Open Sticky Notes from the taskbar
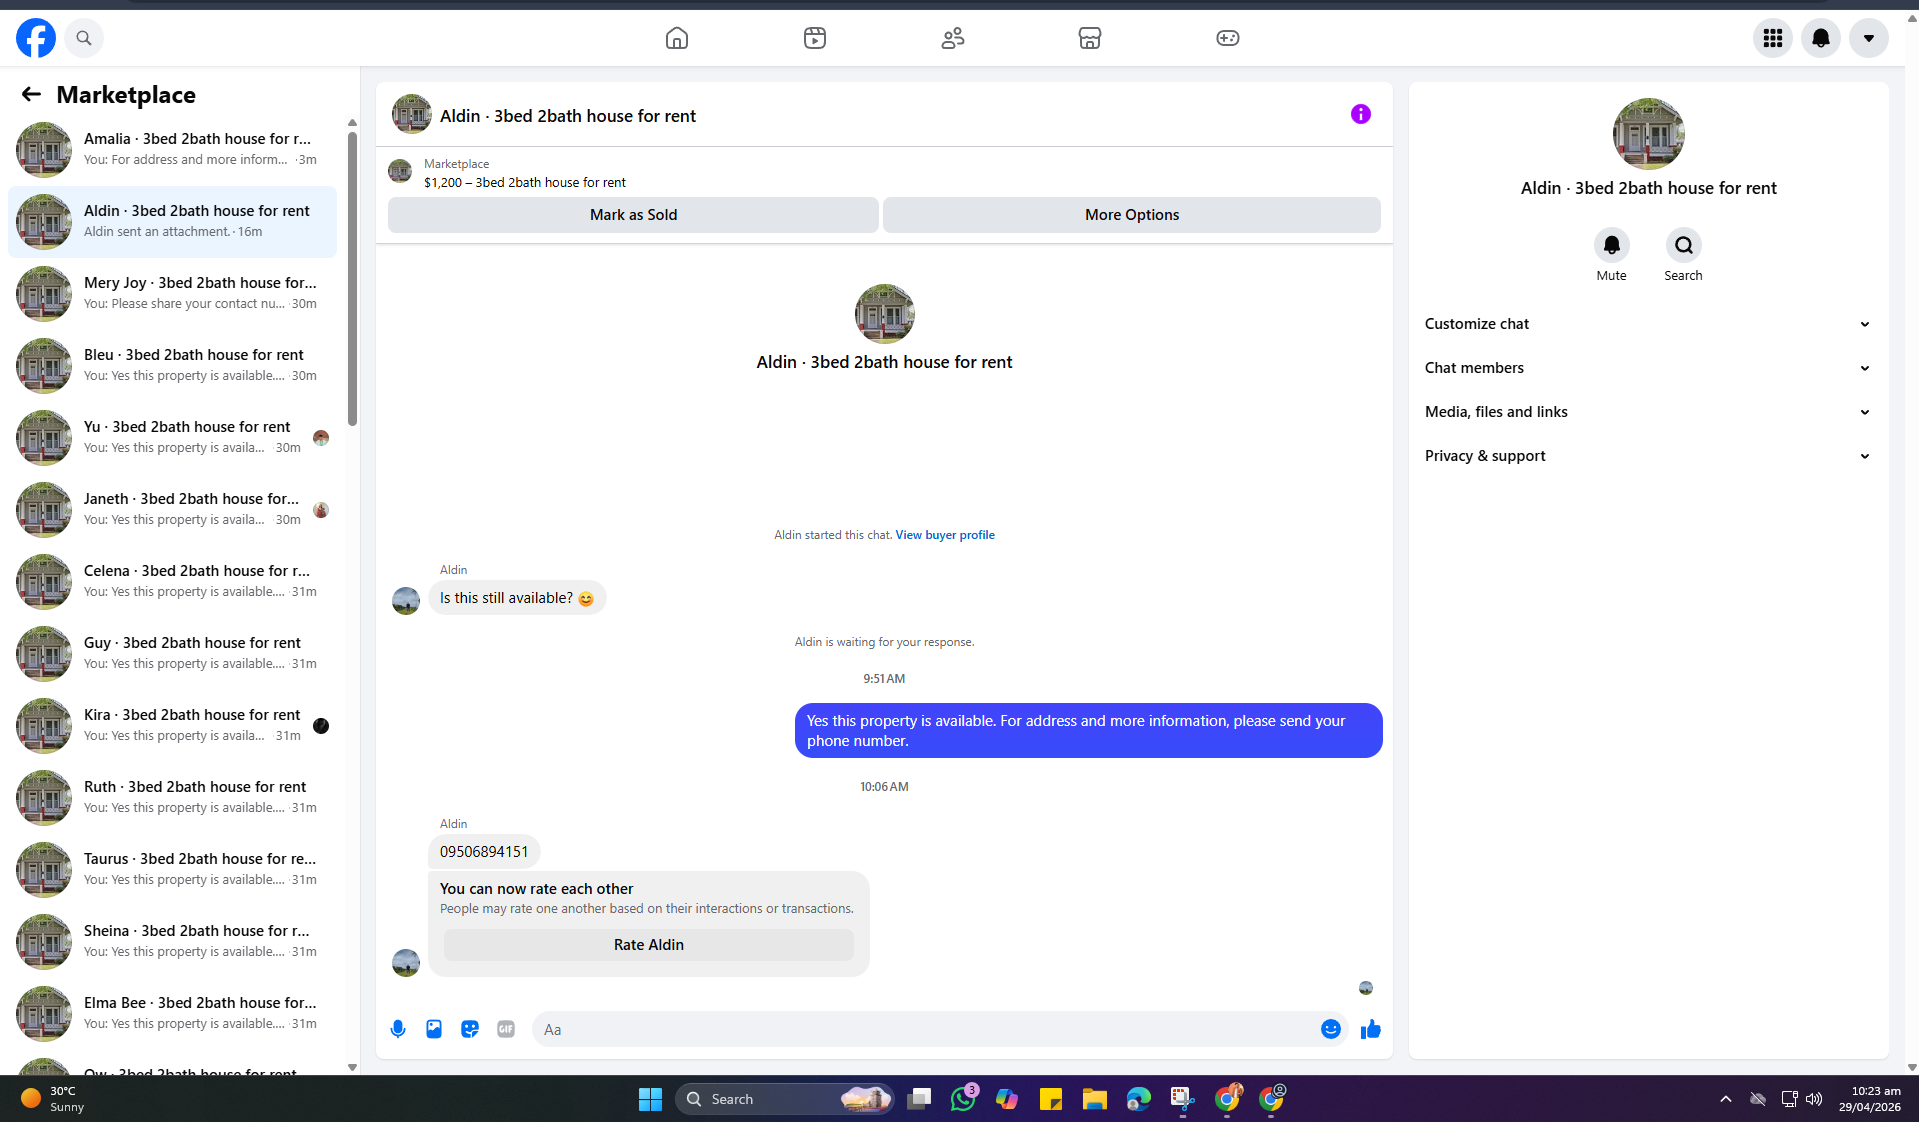 [x=1051, y=1099]
